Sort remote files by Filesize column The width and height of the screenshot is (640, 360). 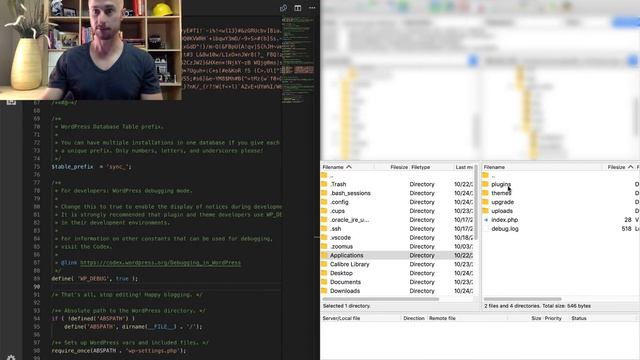(x=619, y=167)
